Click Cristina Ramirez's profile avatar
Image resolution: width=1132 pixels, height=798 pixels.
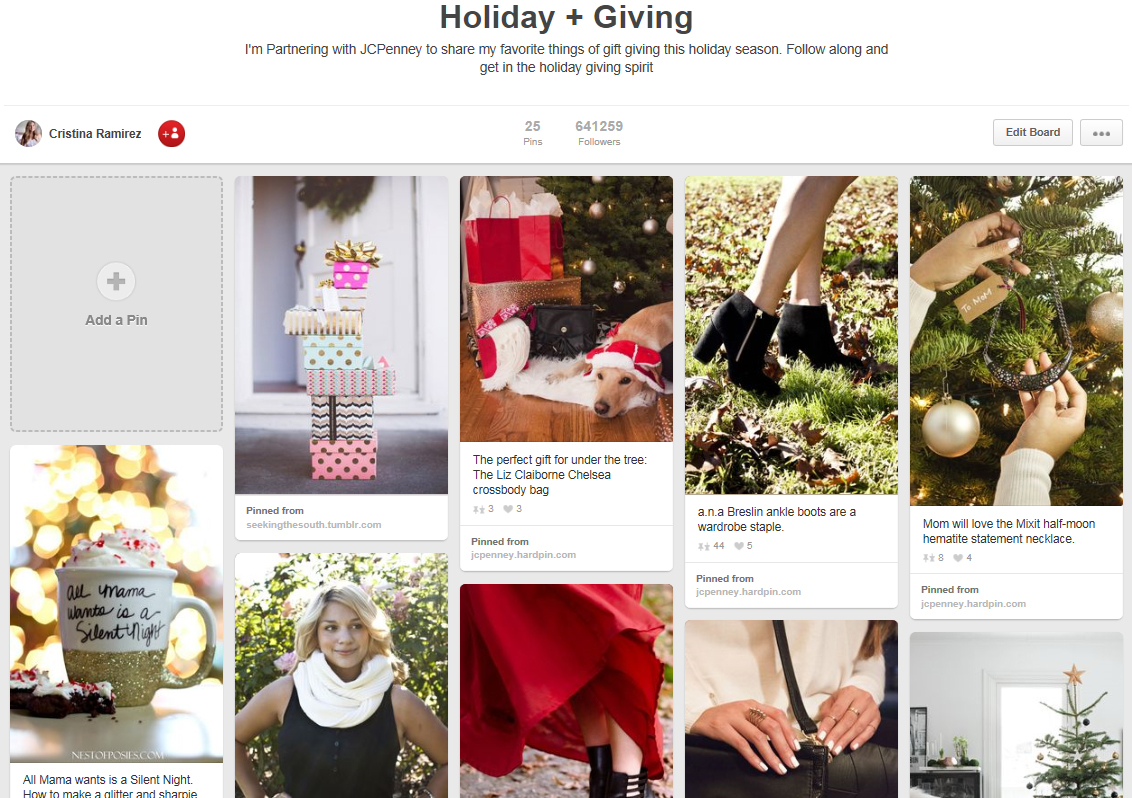click(x=28, y=134)
